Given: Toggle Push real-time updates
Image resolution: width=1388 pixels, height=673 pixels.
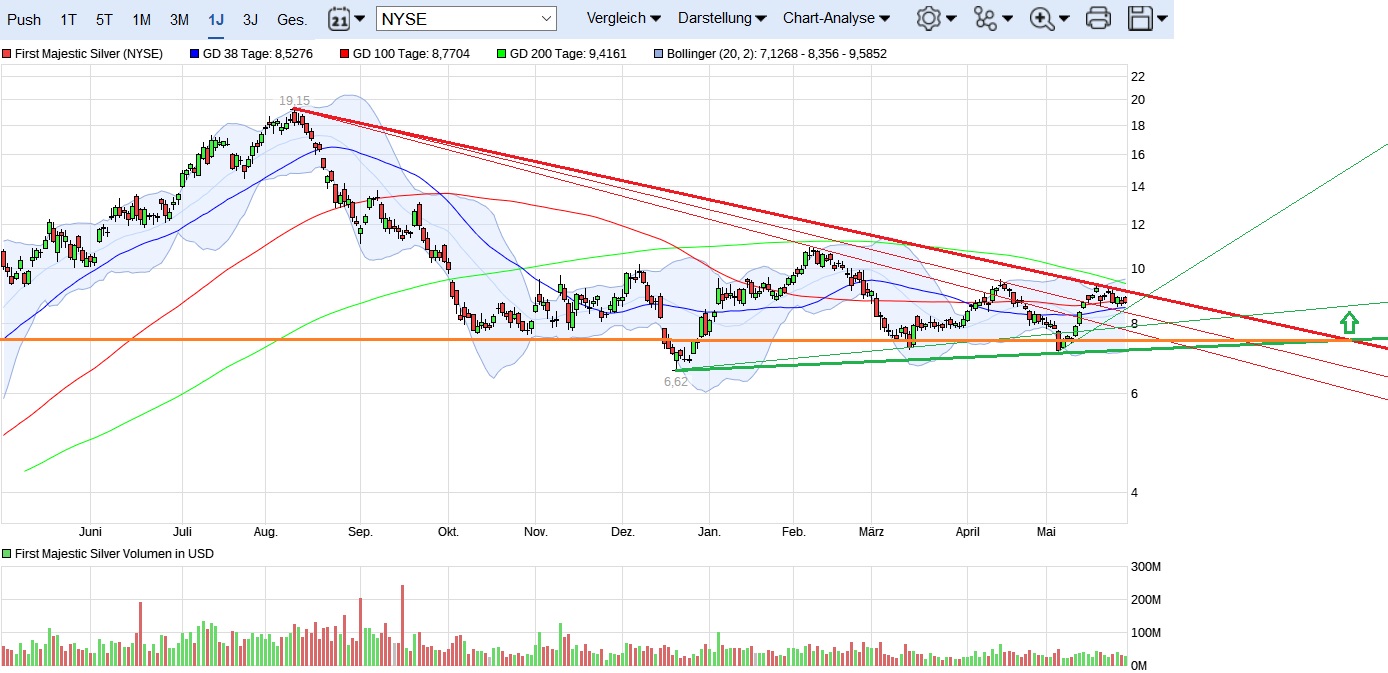Looking at the screenshot, I should [x=24, y=19].
